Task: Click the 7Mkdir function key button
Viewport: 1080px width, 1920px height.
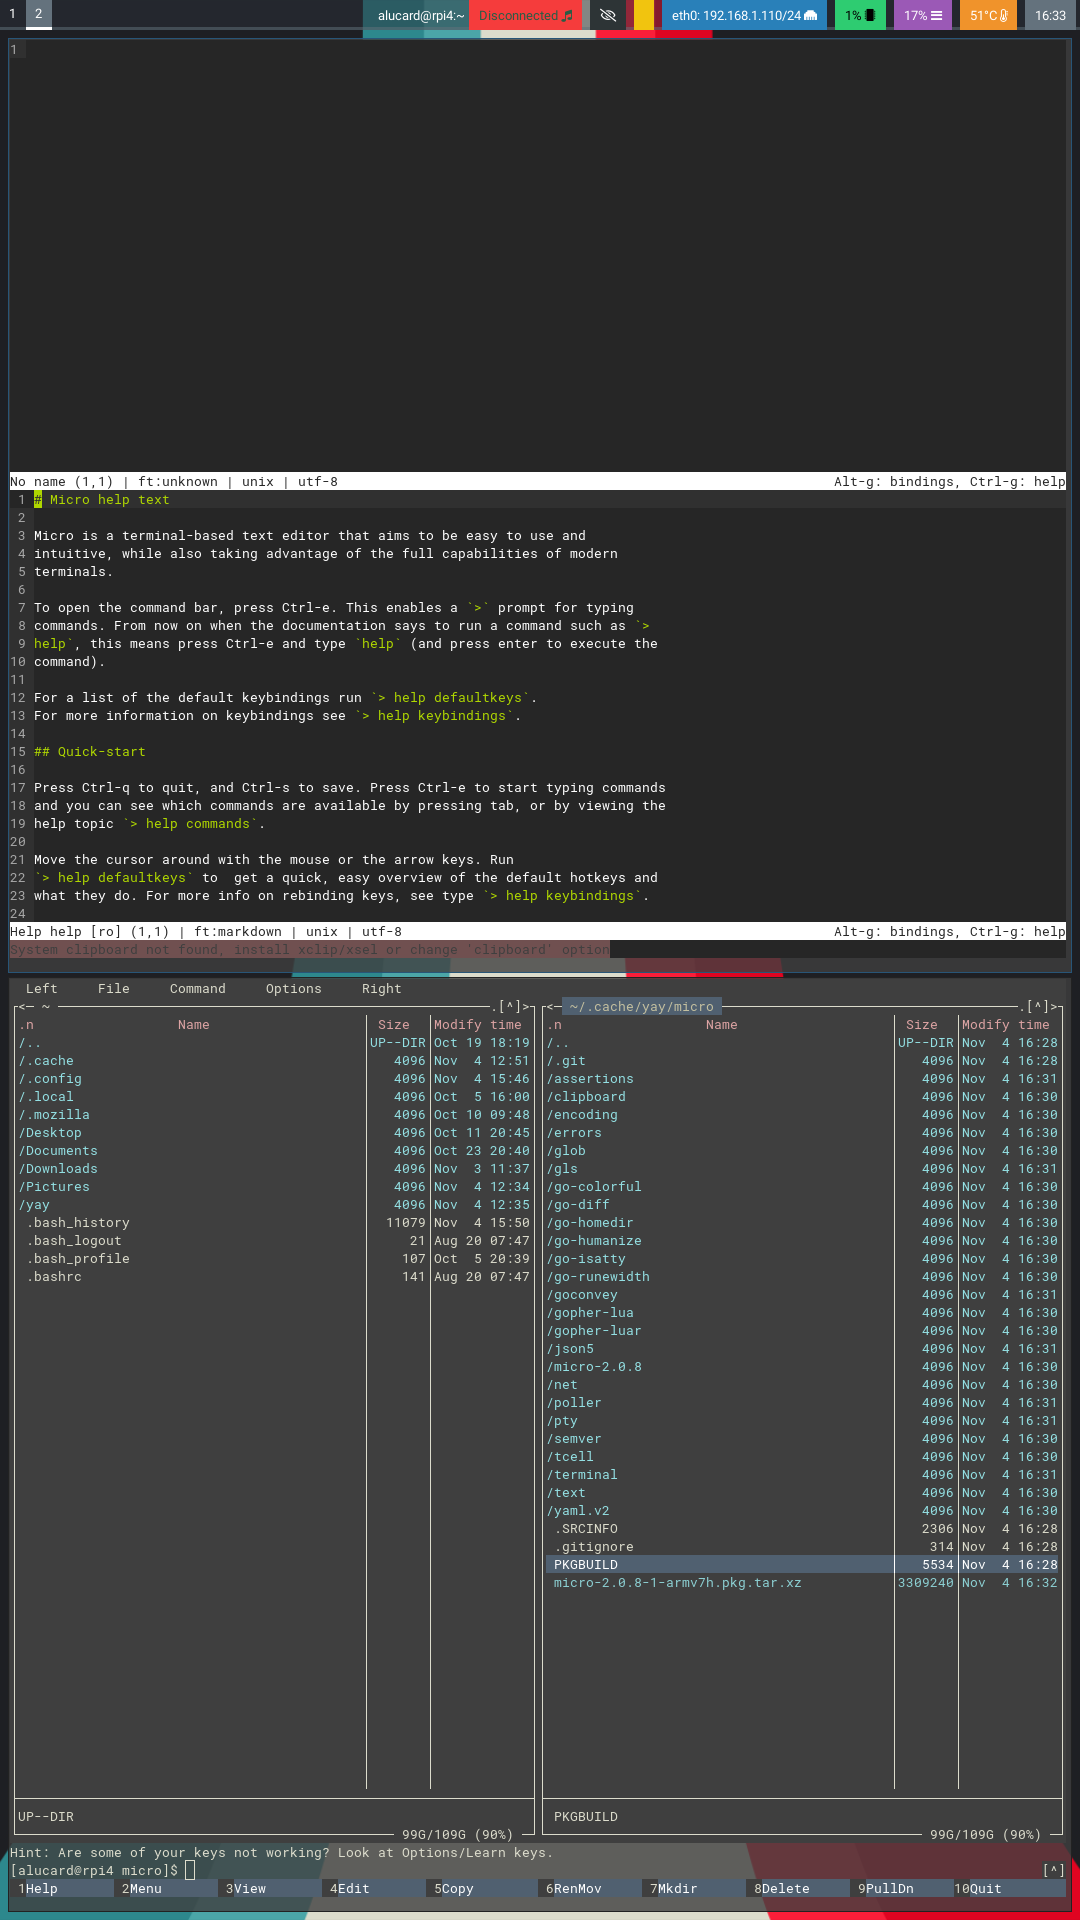Action: (x=694, y=1888)
